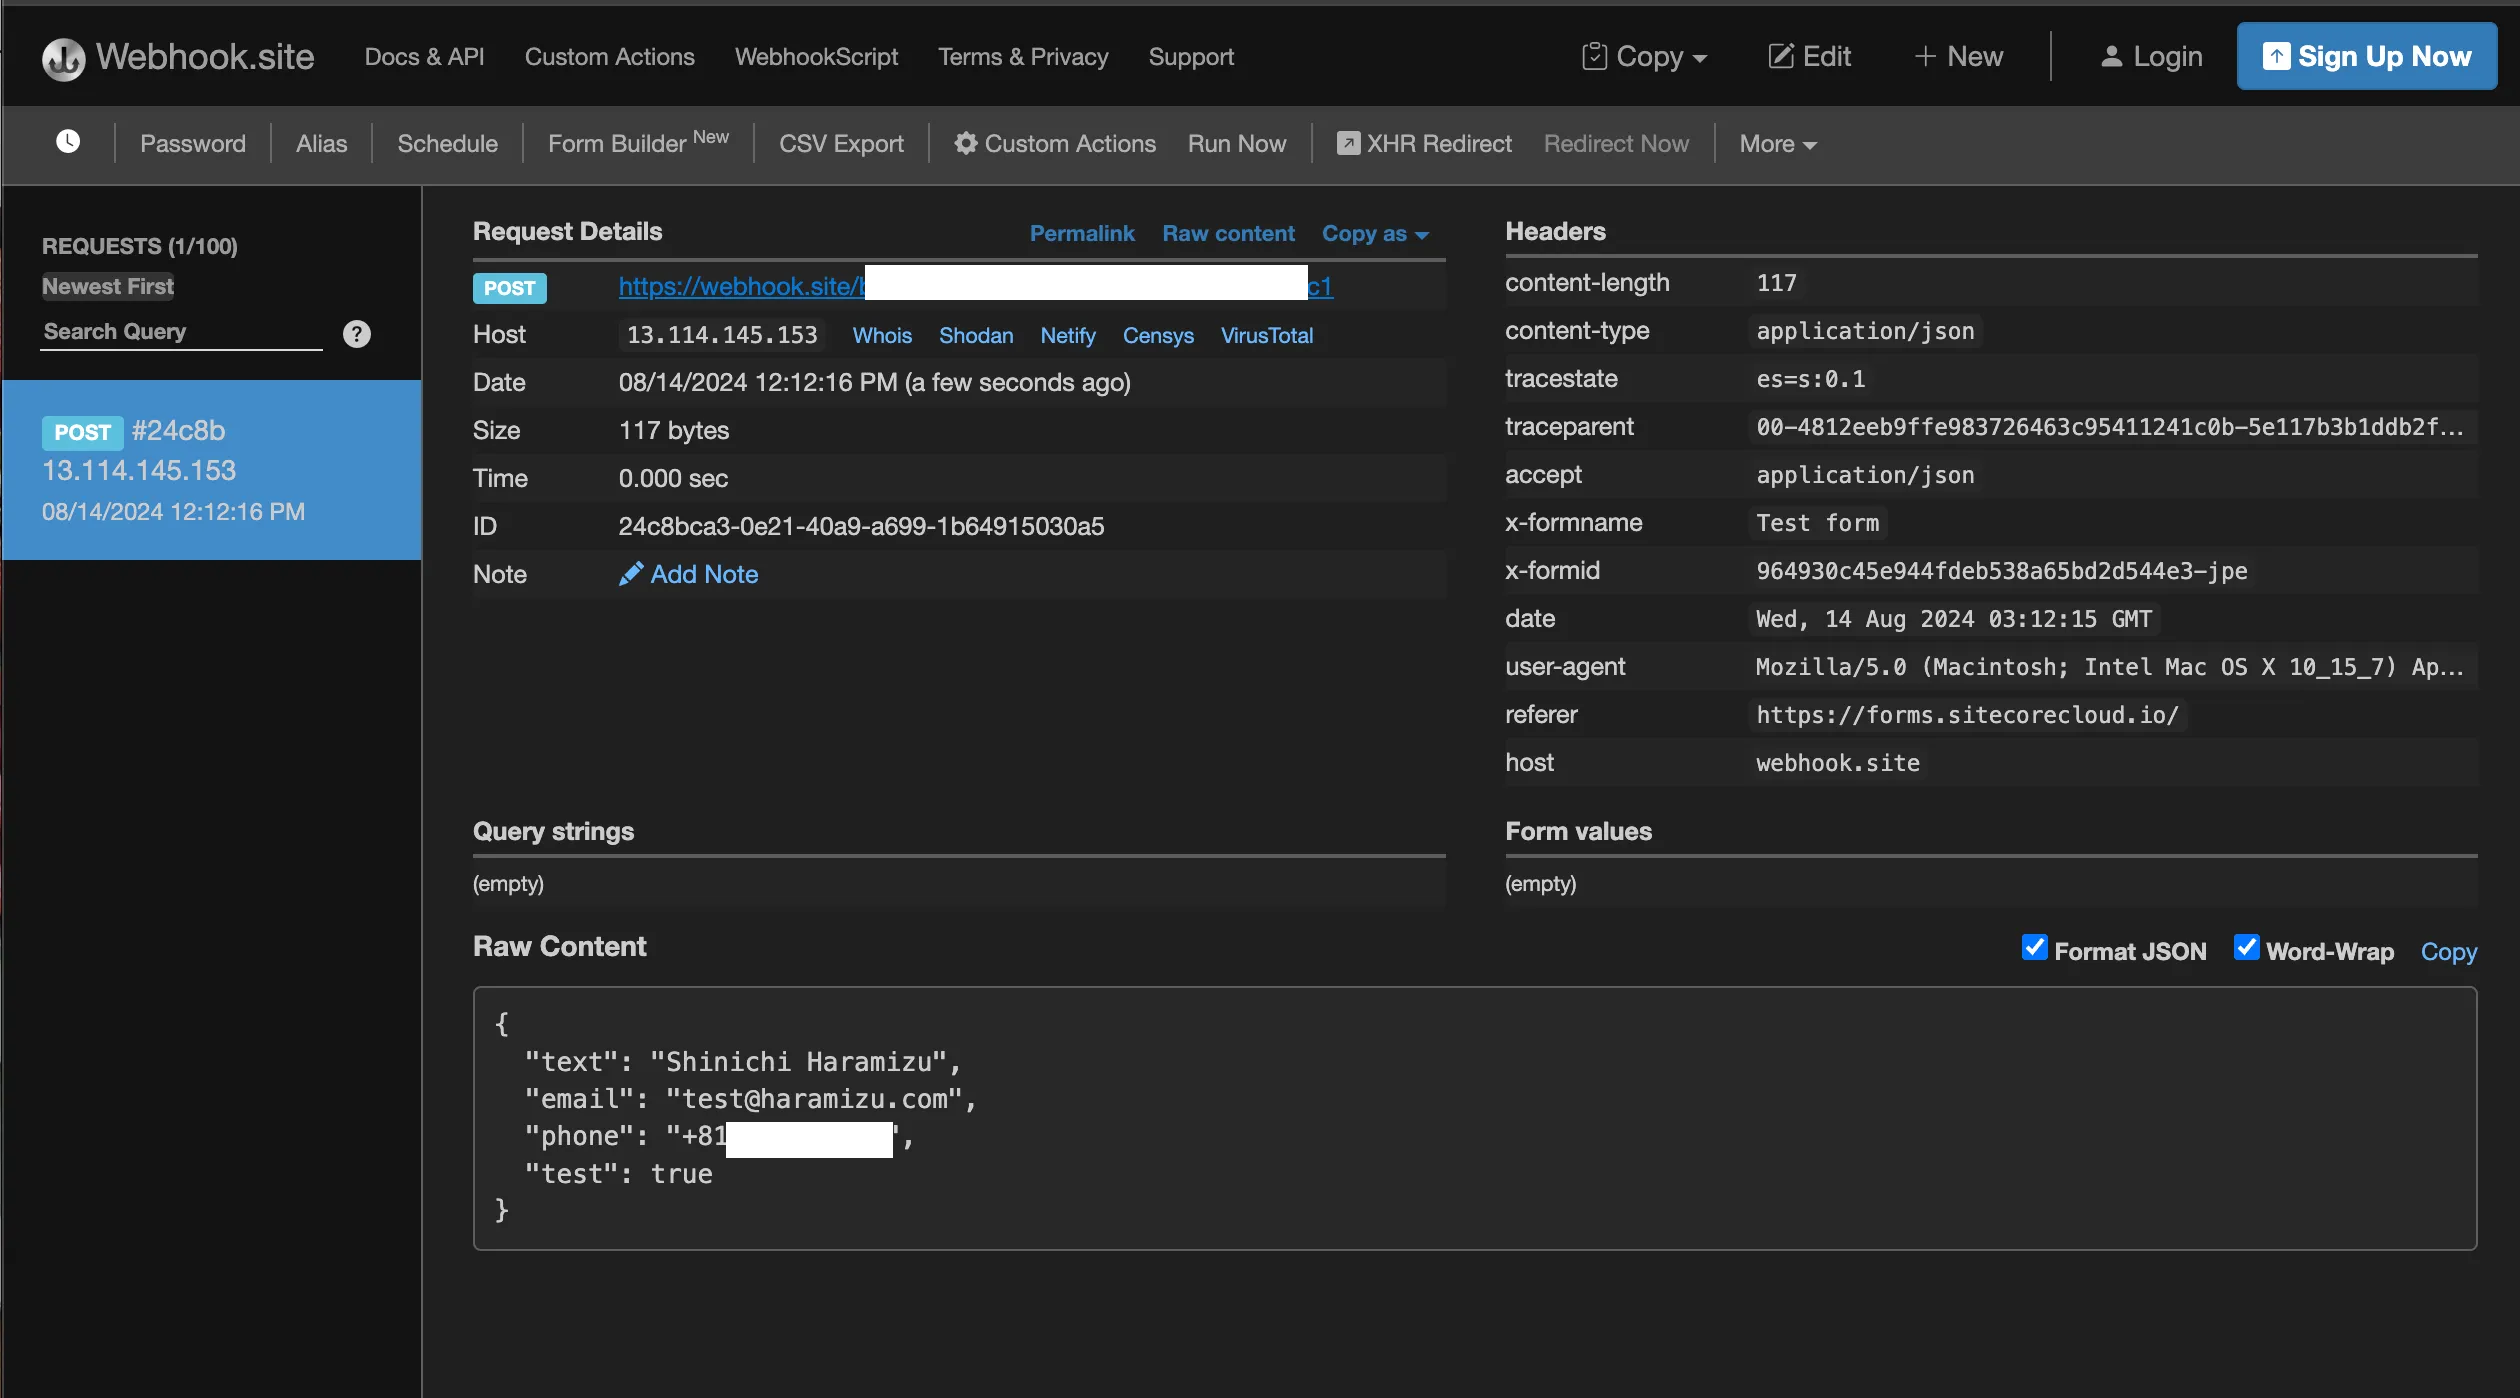Open WebhookScript page
This screenshot has height=1398, width=2520.
816,57
